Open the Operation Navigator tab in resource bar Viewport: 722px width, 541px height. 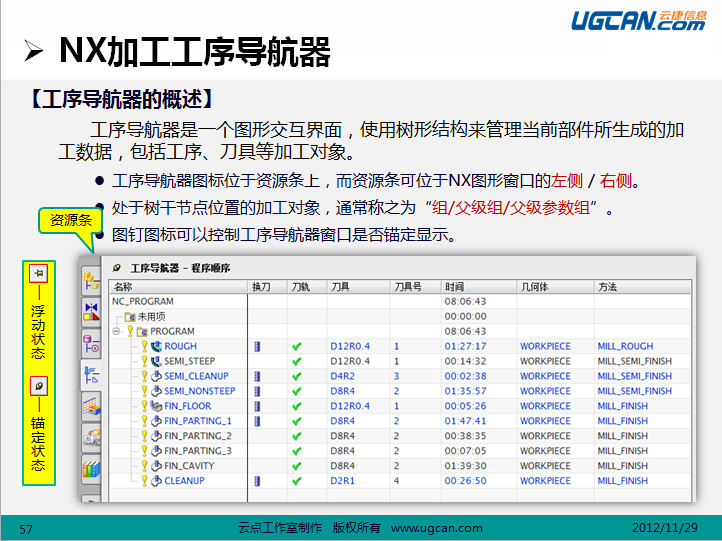click(91, 375)
